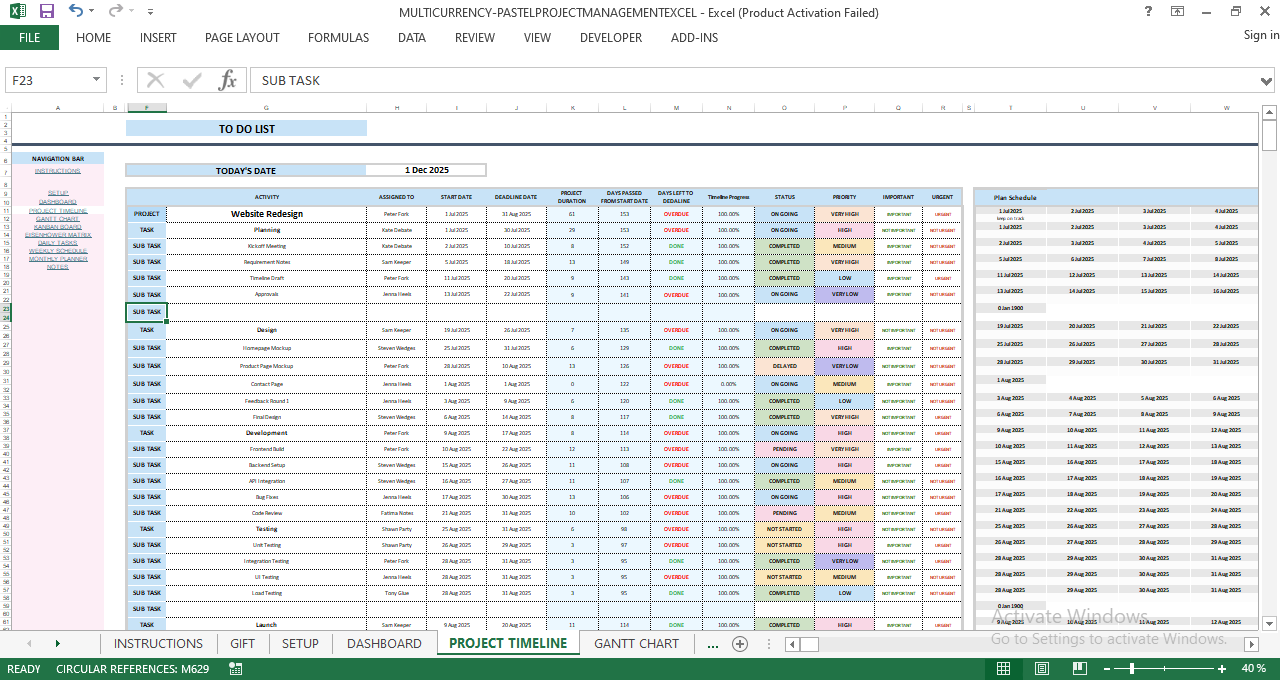Open the DEVELOPER ribbon tab

(611, 38)
